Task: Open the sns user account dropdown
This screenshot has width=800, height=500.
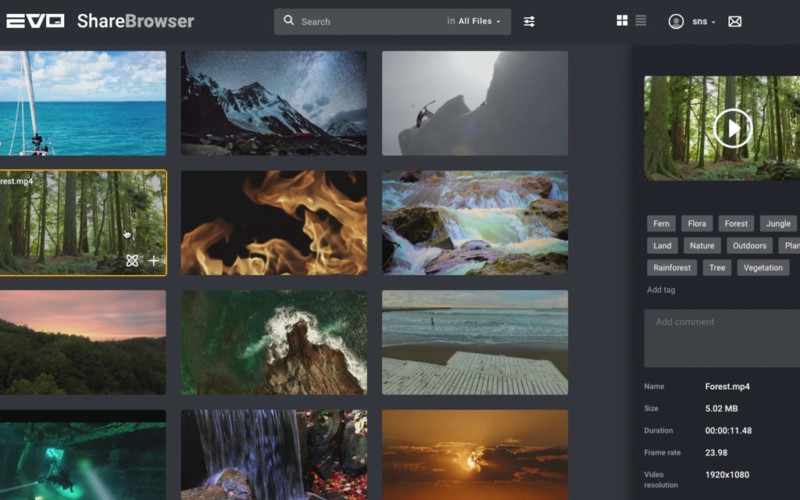Action: 705,21
